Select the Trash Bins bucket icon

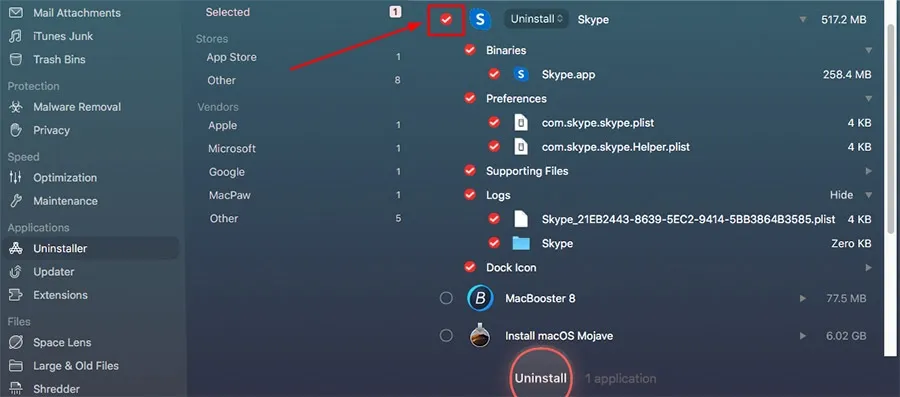(x=16, y=60)
